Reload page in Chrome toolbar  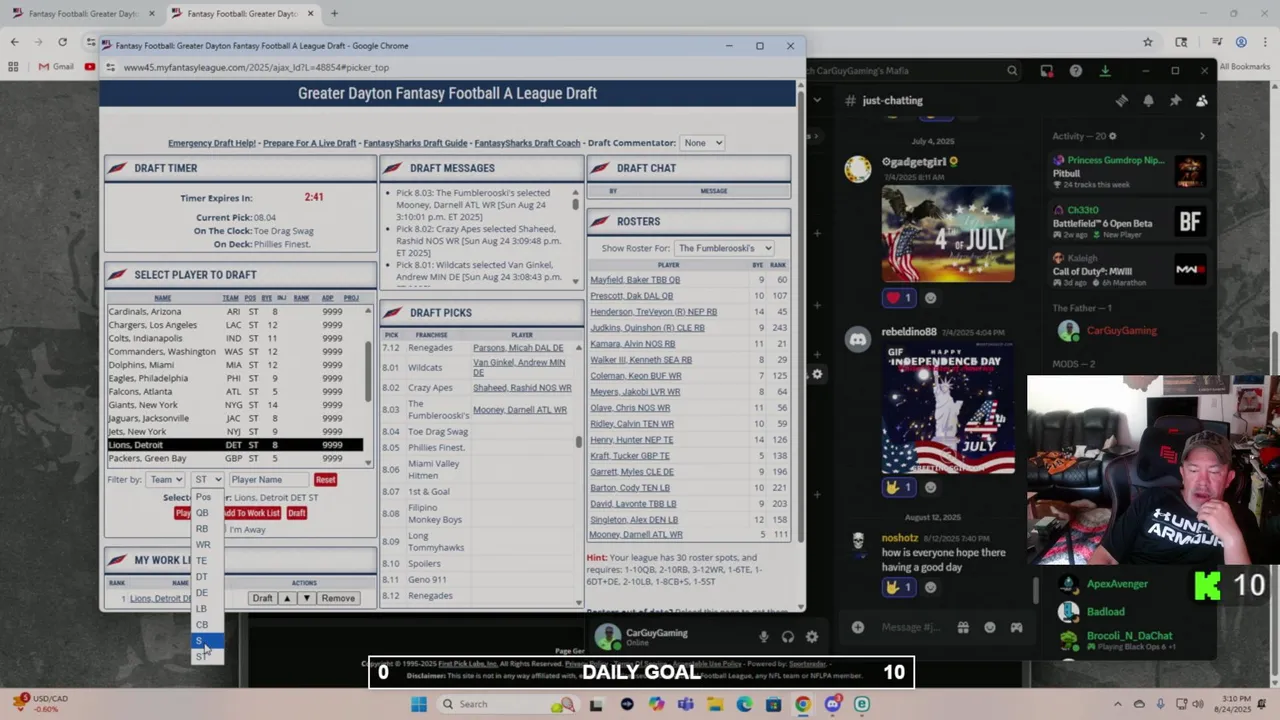click(x=62, y=42)
